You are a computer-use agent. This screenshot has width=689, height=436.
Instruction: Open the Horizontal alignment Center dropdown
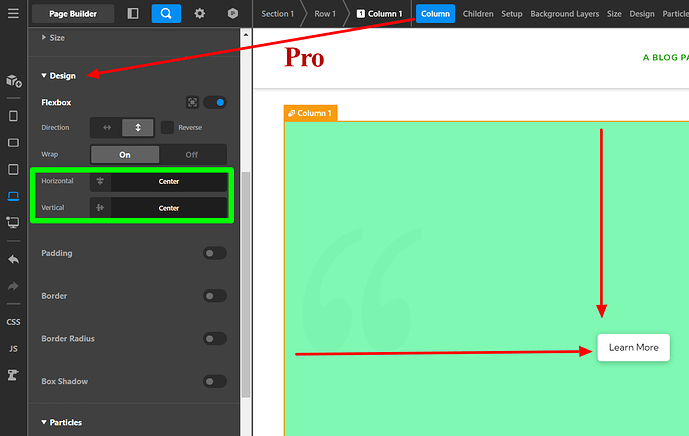point(168,182)
